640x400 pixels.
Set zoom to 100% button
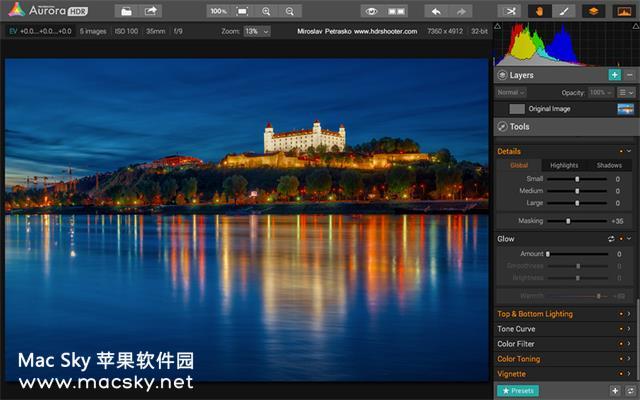coord(218,11)
